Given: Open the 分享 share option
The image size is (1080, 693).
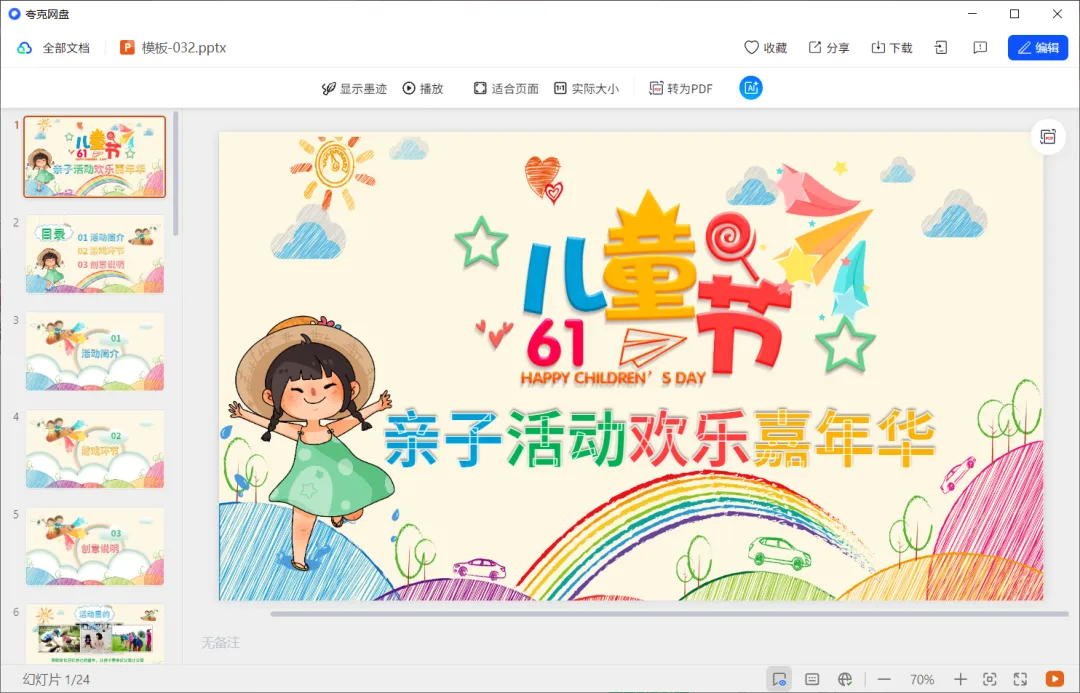Looking at the screenshot, I should pos(829,48).
